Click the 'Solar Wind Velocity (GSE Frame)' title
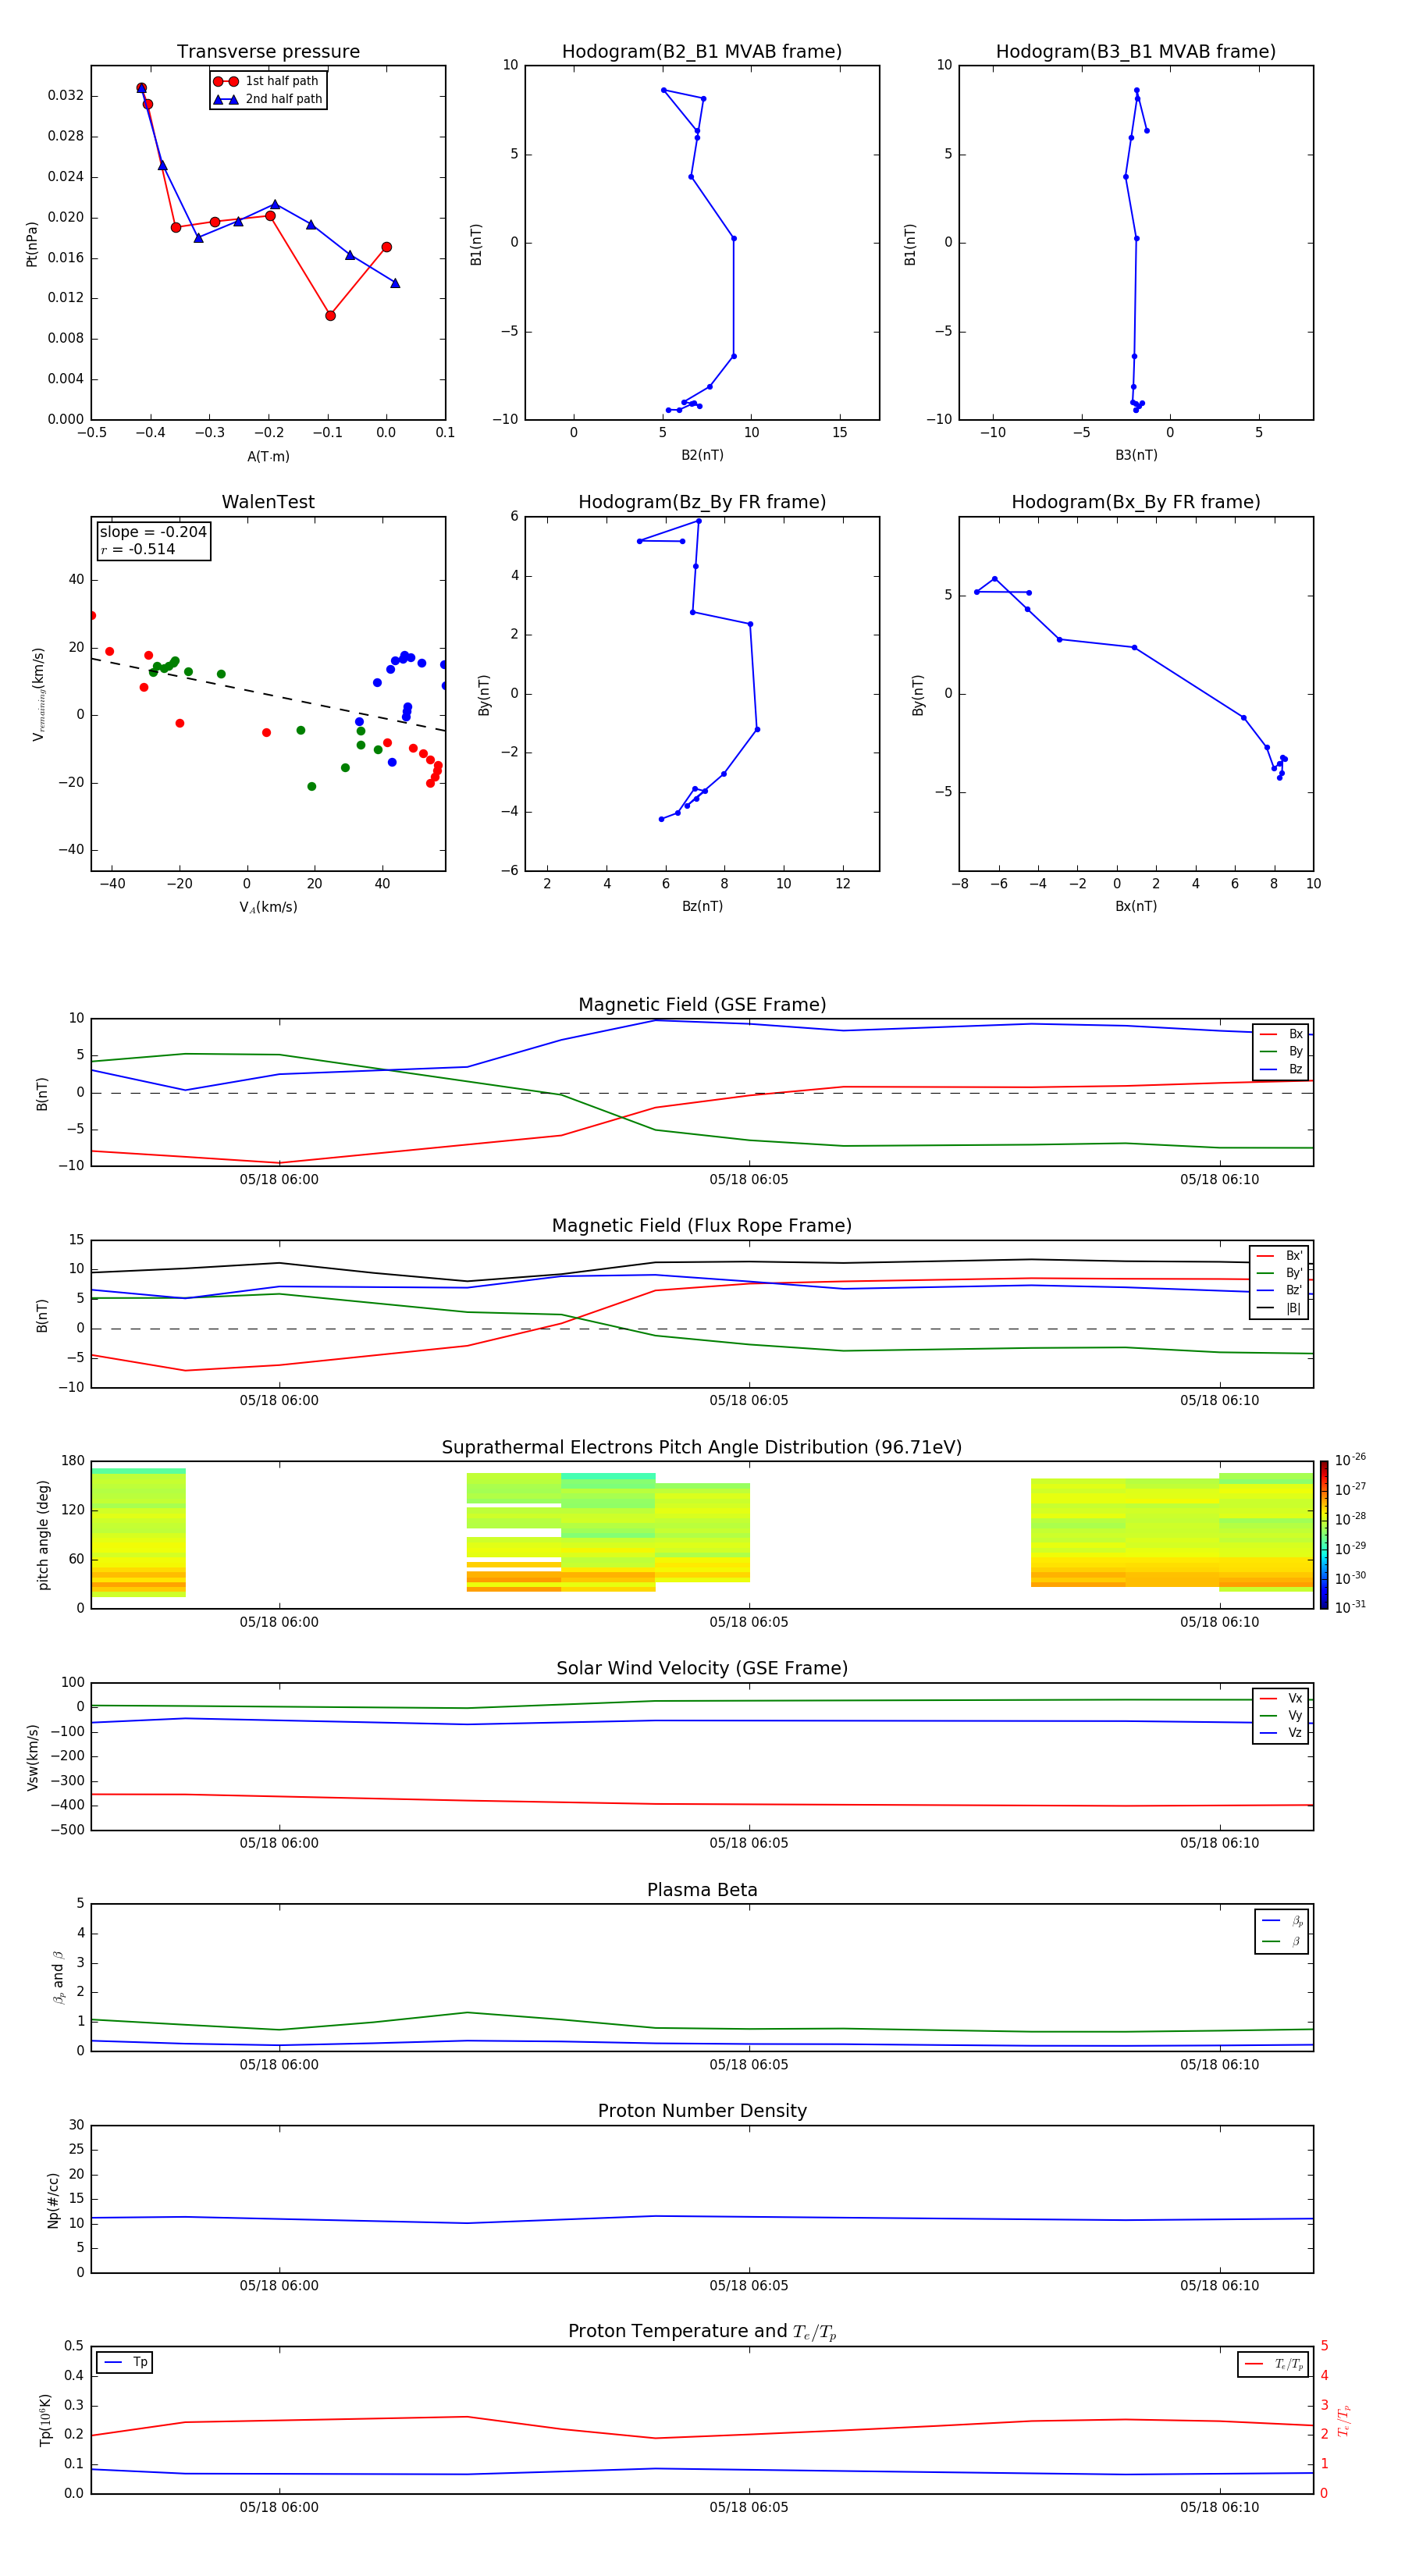Image resolution: width=1405 pixels, height=2576 pixels. 702,1668
